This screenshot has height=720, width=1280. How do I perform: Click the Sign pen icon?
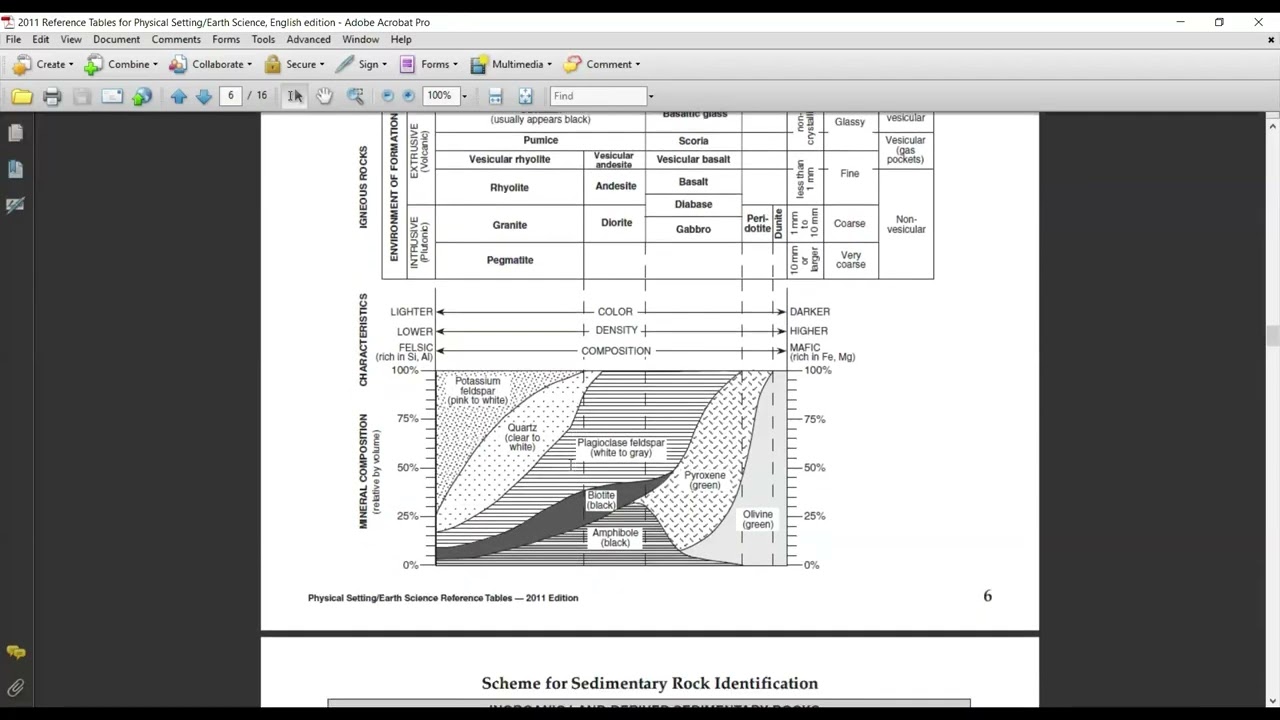[344, 64]
